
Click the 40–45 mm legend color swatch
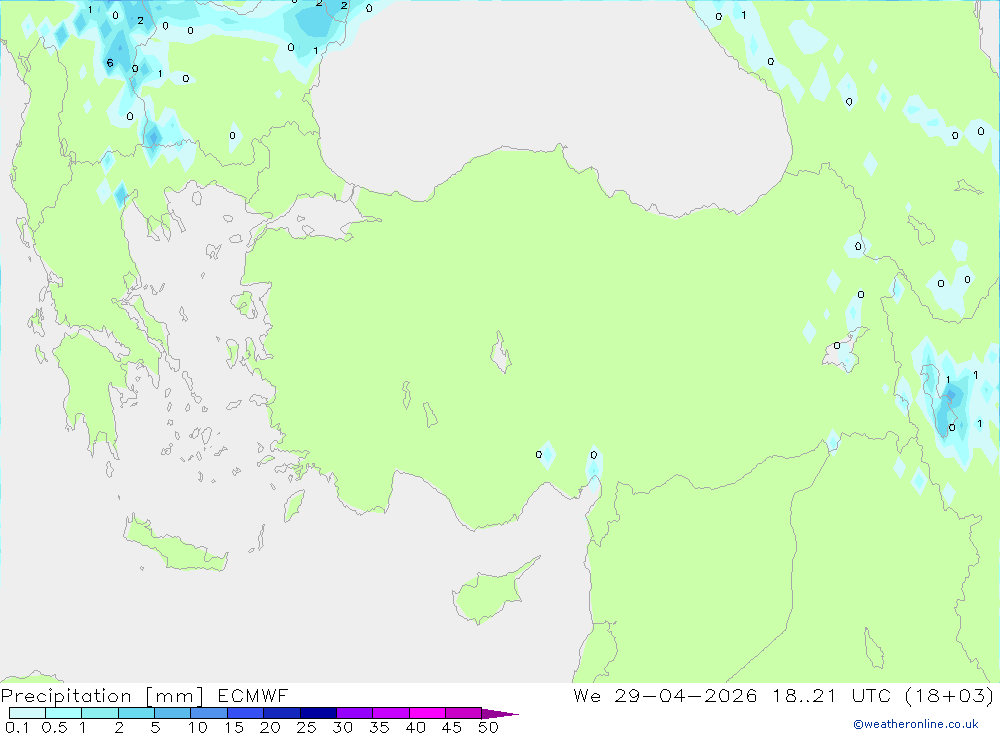click(x=427, y=713)
